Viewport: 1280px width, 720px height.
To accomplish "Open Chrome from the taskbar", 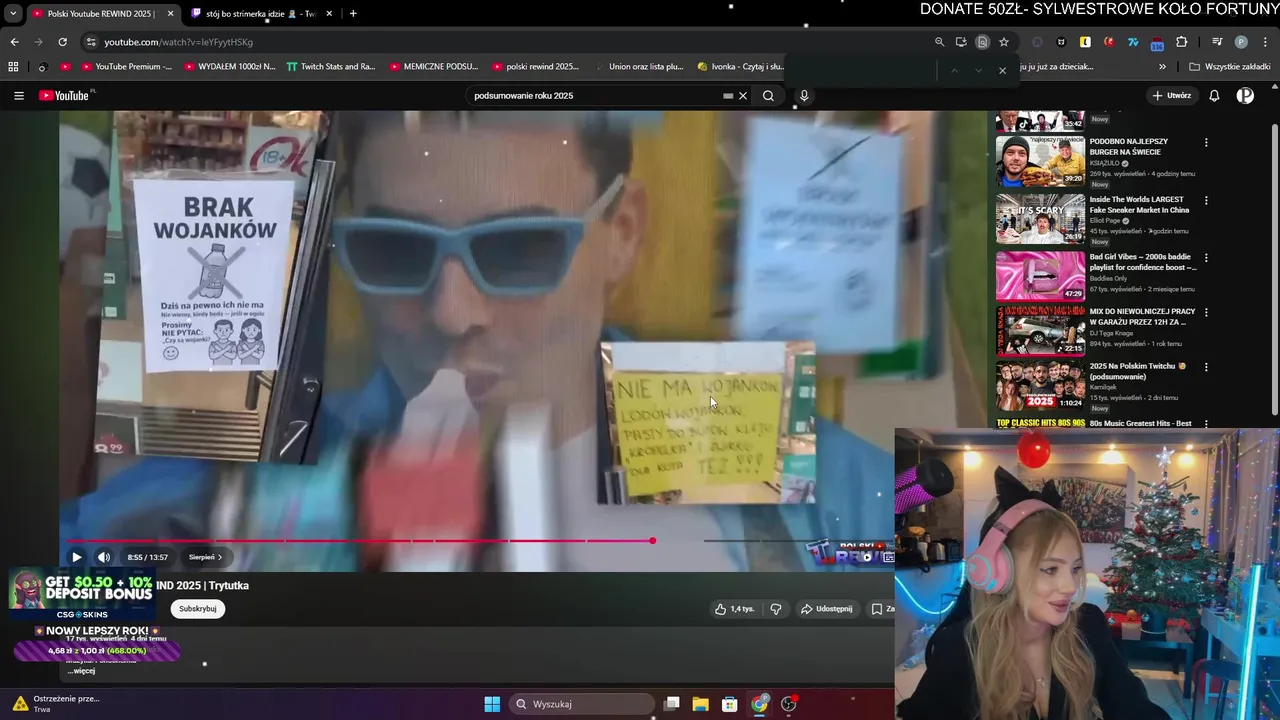I will pos(760,704).
